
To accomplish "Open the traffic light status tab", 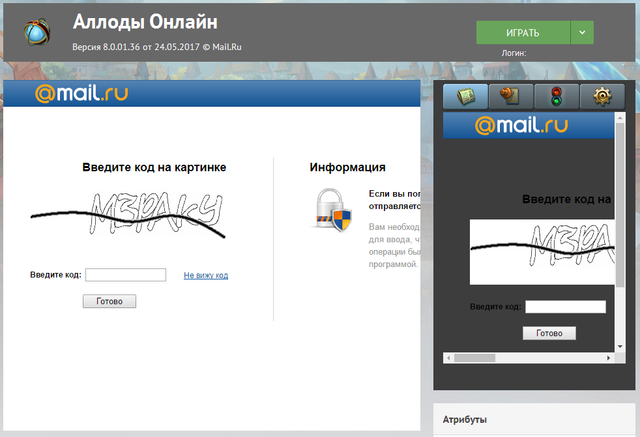I will coord(556,97).
